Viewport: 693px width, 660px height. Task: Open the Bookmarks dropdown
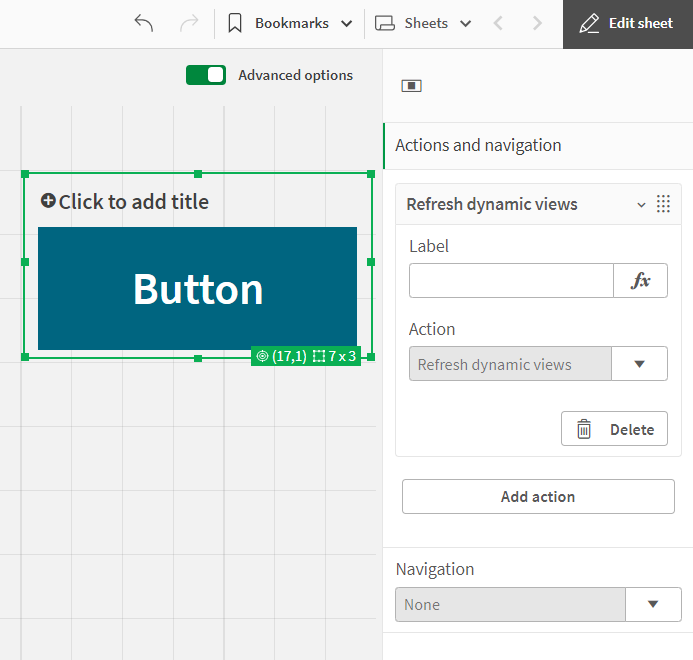click(x=290, y=23)
